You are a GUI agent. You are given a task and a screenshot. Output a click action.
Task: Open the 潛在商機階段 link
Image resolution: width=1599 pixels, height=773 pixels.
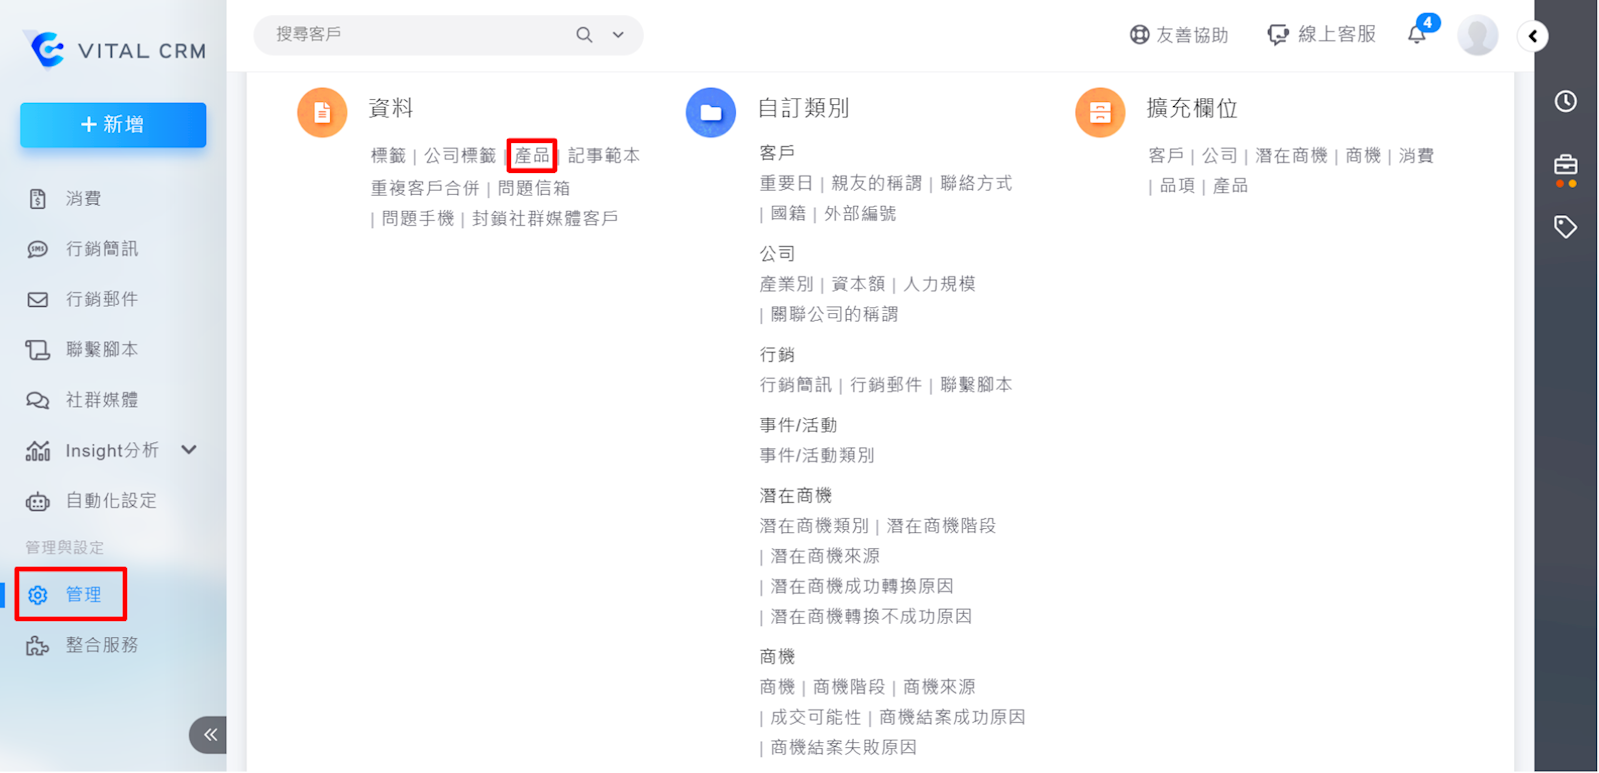[x=941, y=526]
